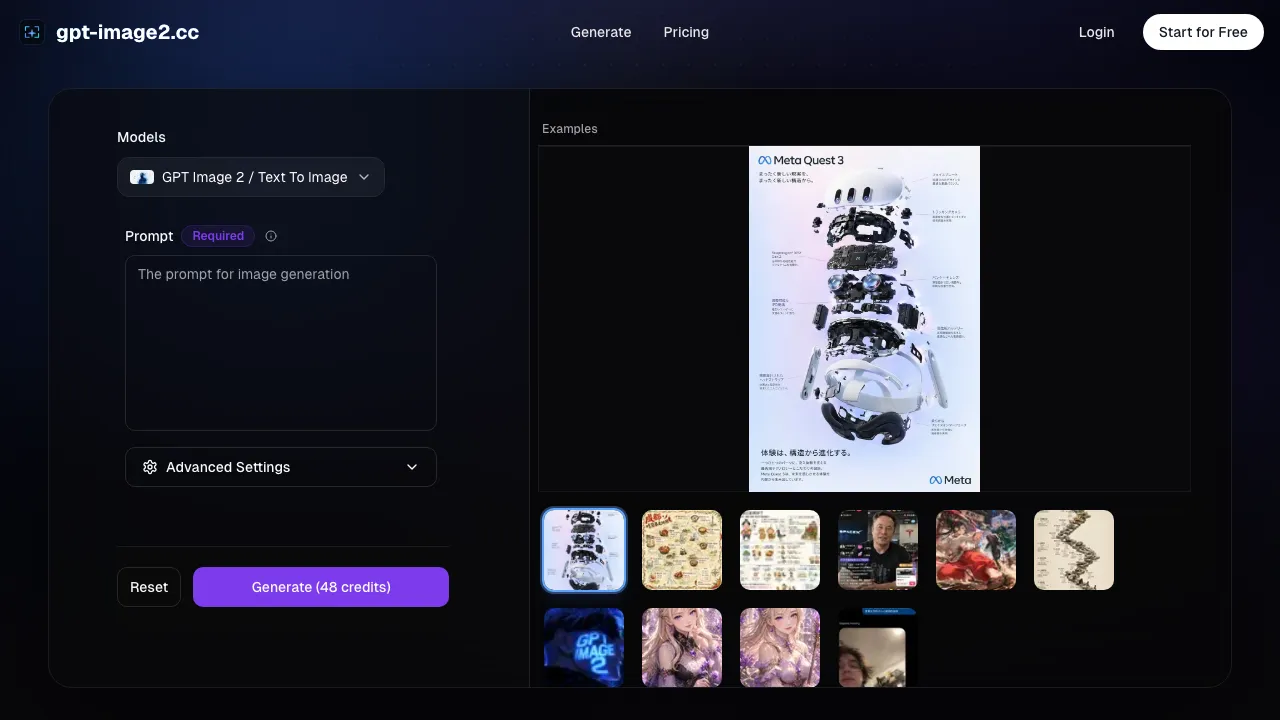The width and height of the screenshot is (1280, 720).
Task: Click the model thumbnail icon in dropdown
Action: click(142, 177)
